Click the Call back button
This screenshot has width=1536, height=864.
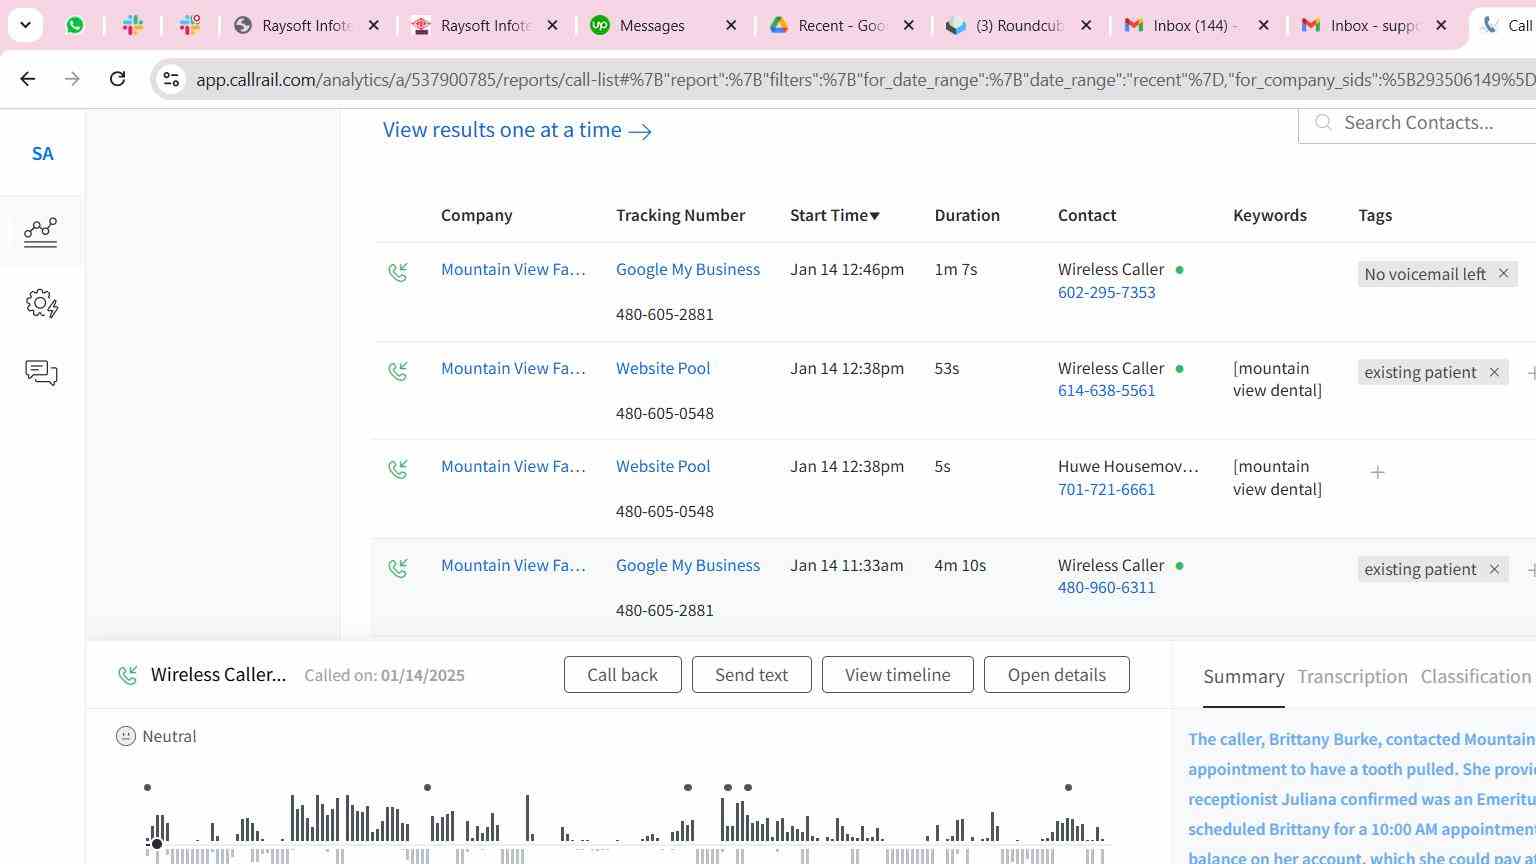(x=622, y=675)
